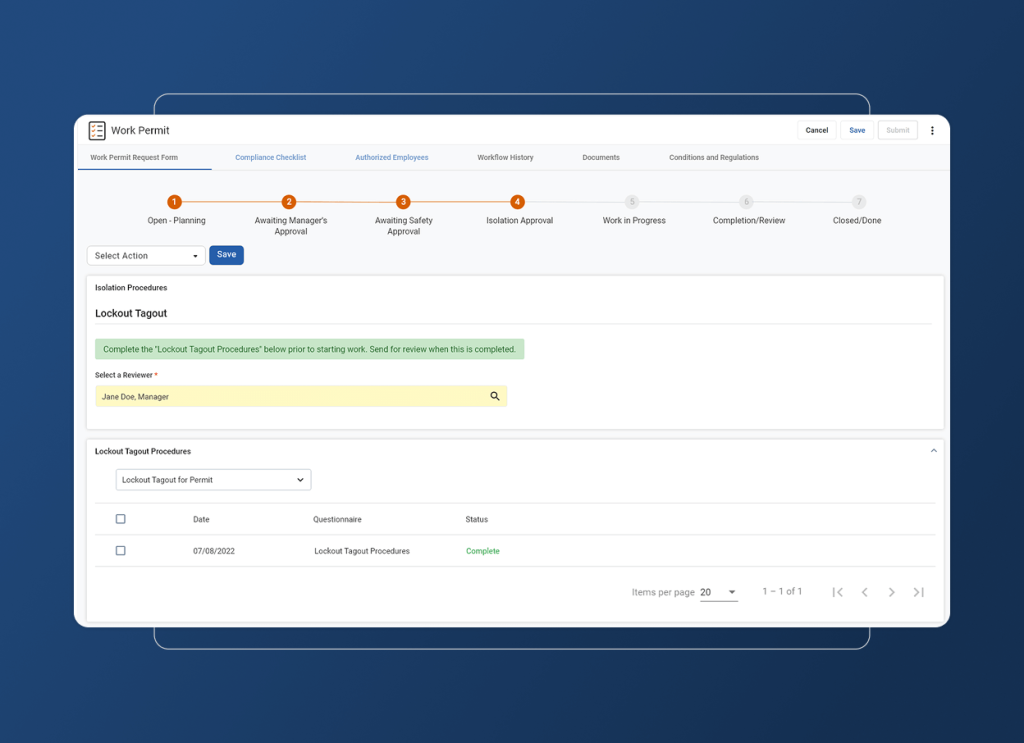This screenshot has width=1024, height=743.
Task: Open the Select Action dropdown
Action: tap(145, 255)
